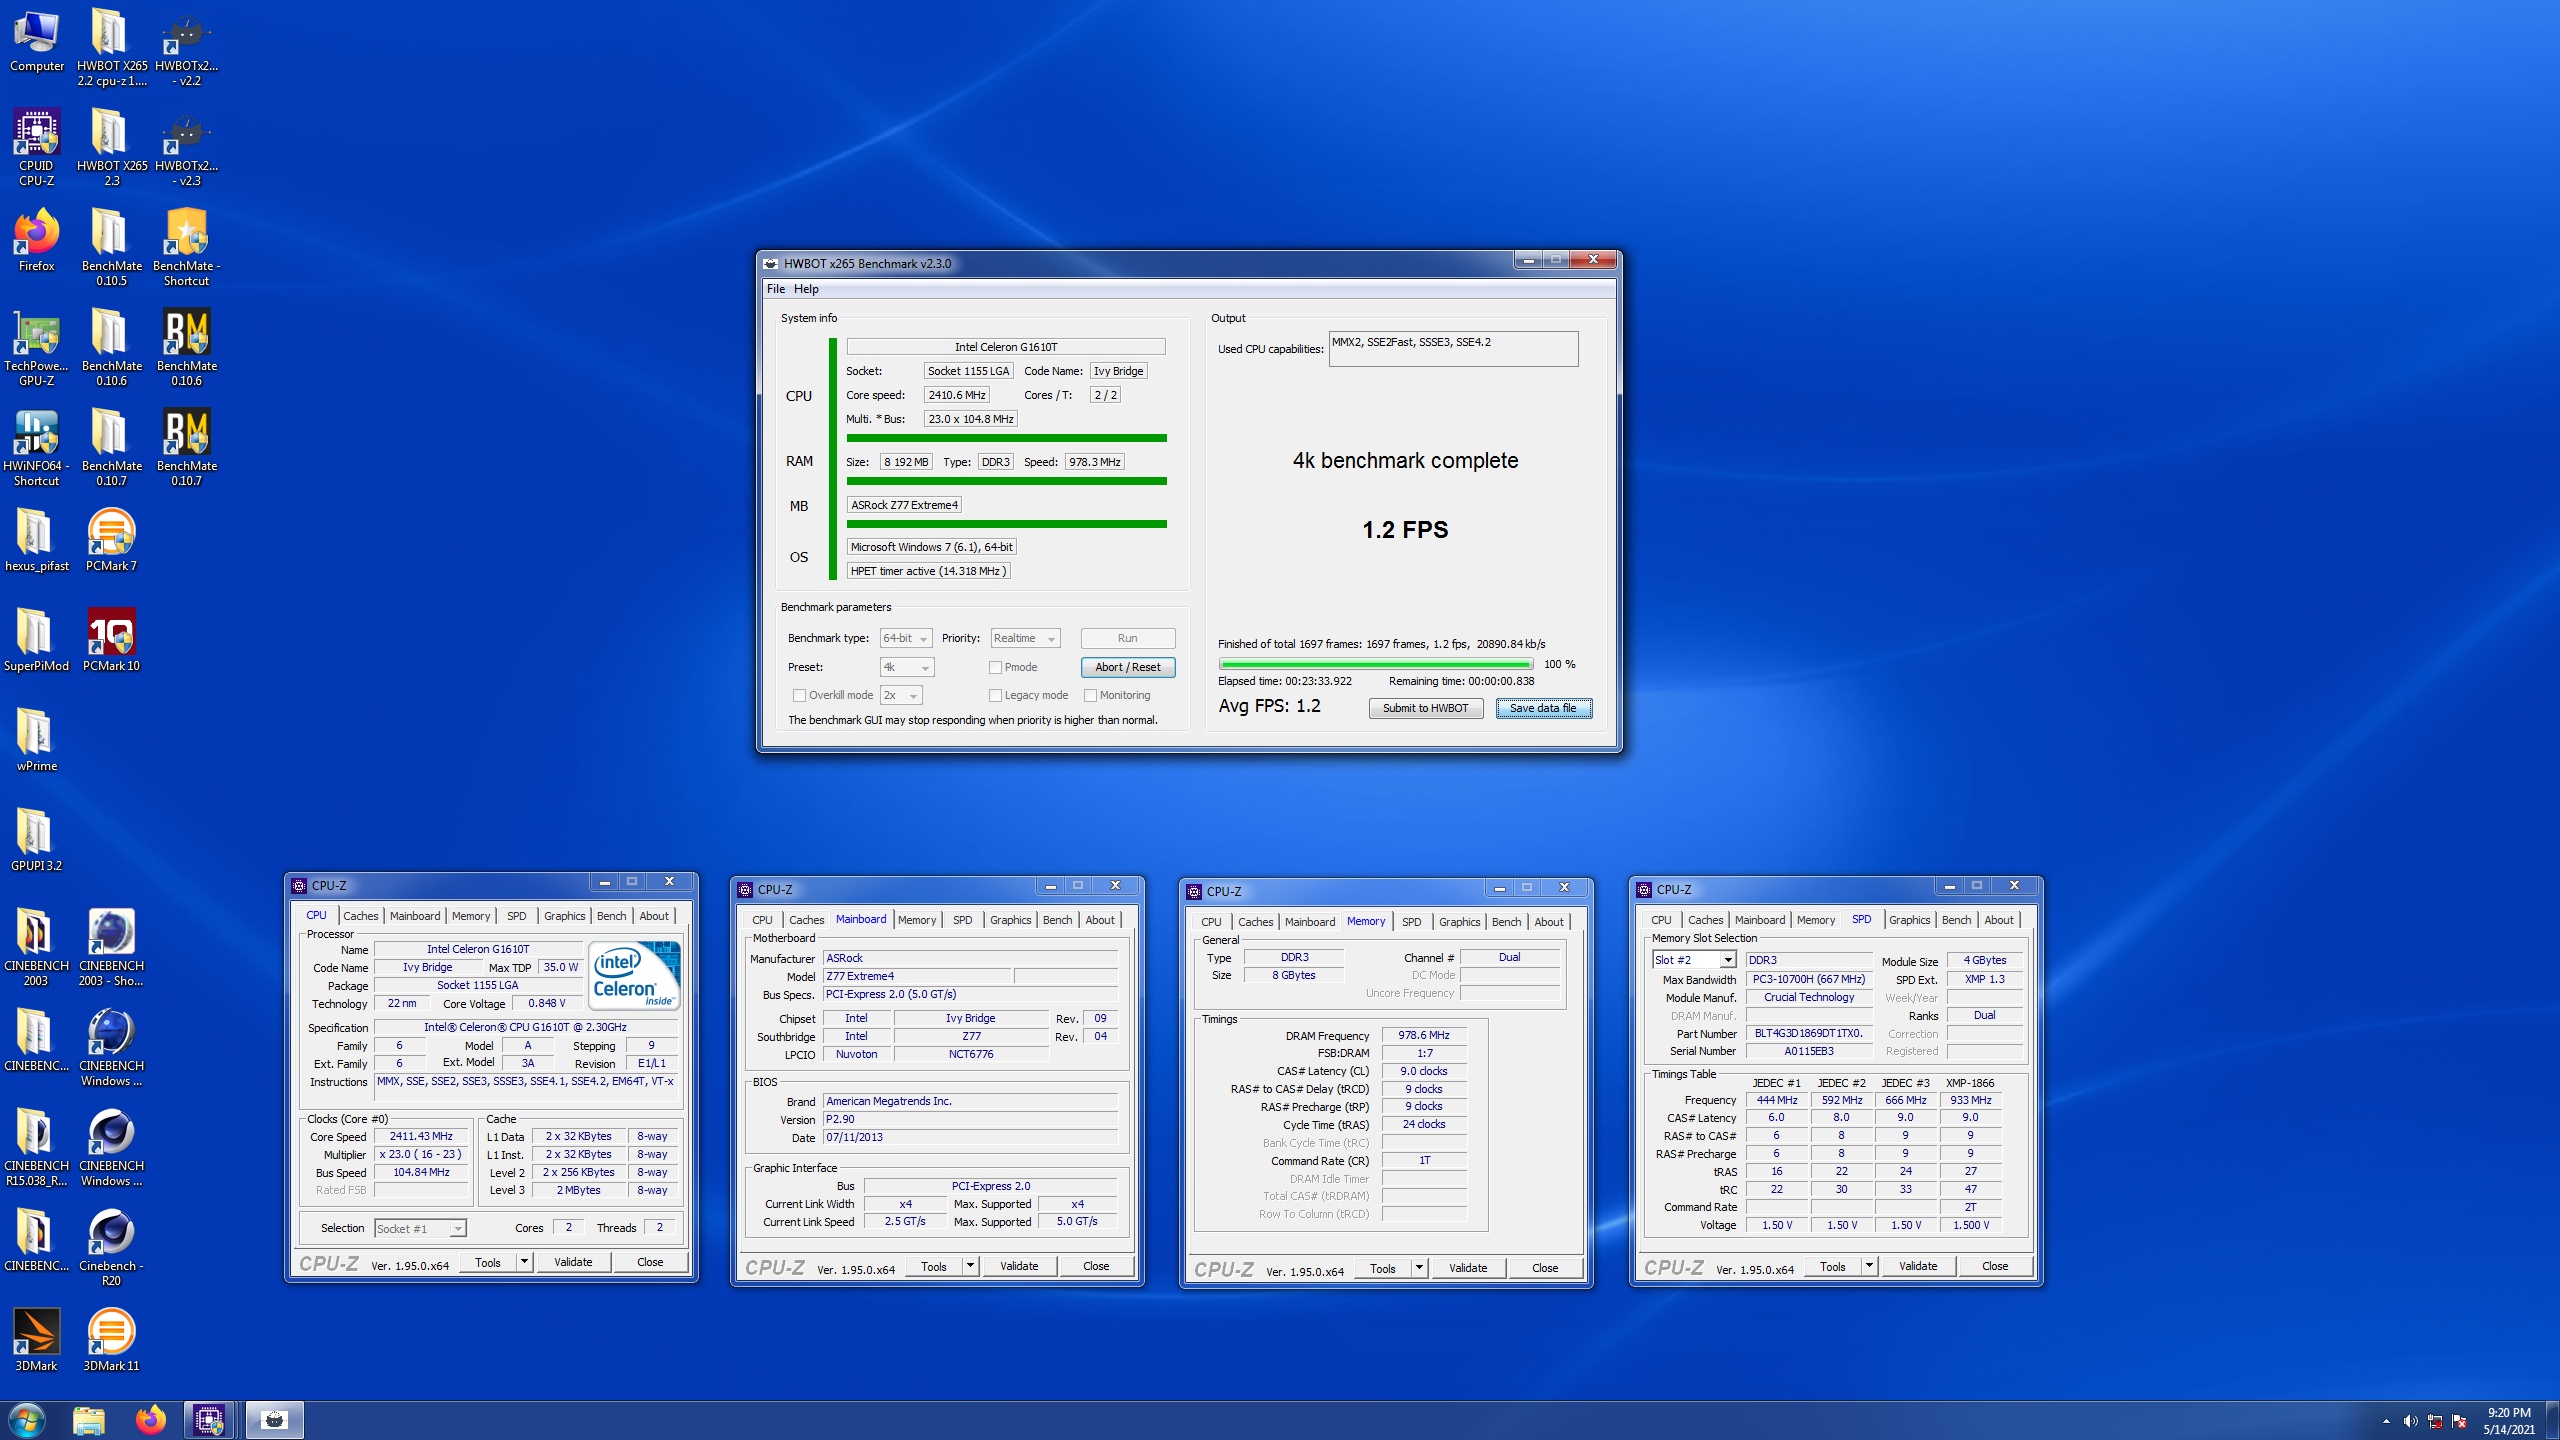Open the volume speaker tray icon
2560x1440 pixels.
(x=2410, y=1421)
